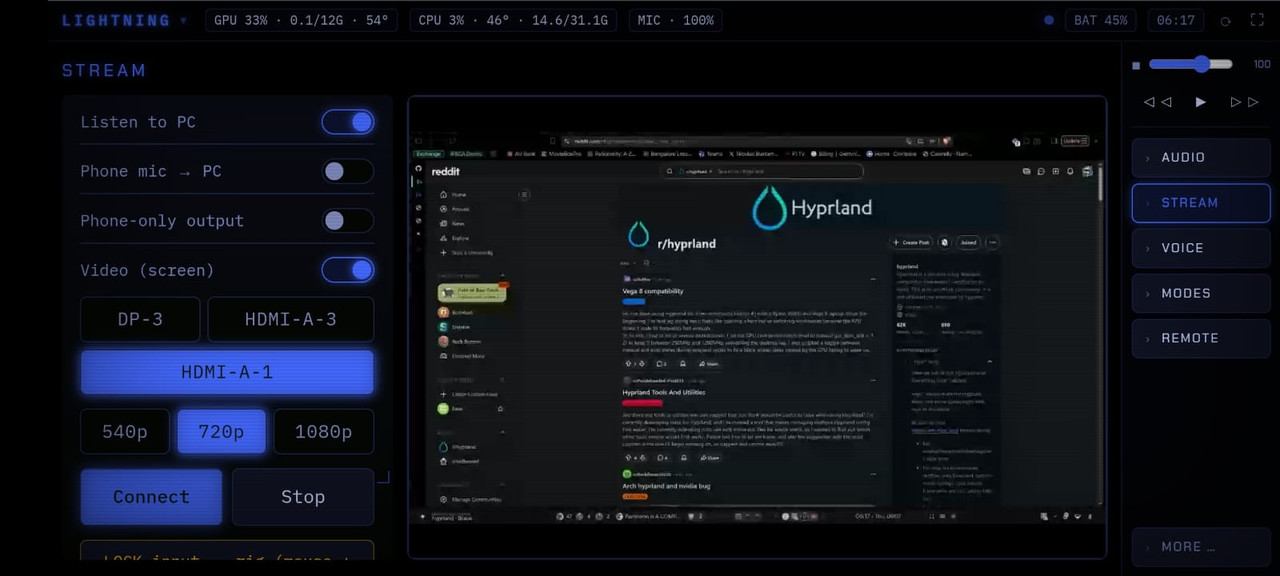Open Popular in reddit sidebar

[x=454, y=209]
